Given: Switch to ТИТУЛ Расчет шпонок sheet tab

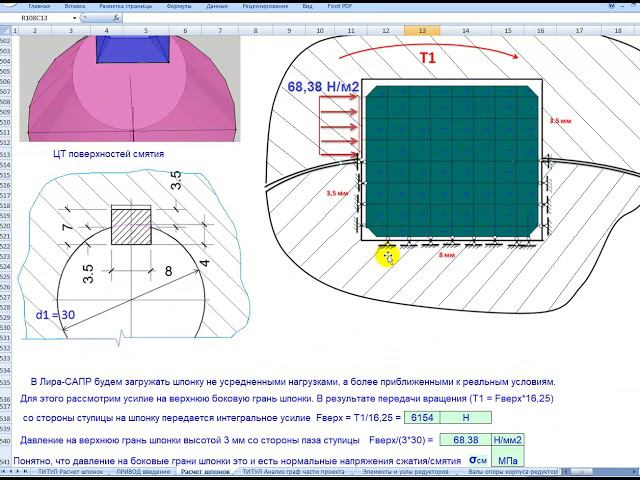Looking at the screenshot, I should tap(70, 471).
